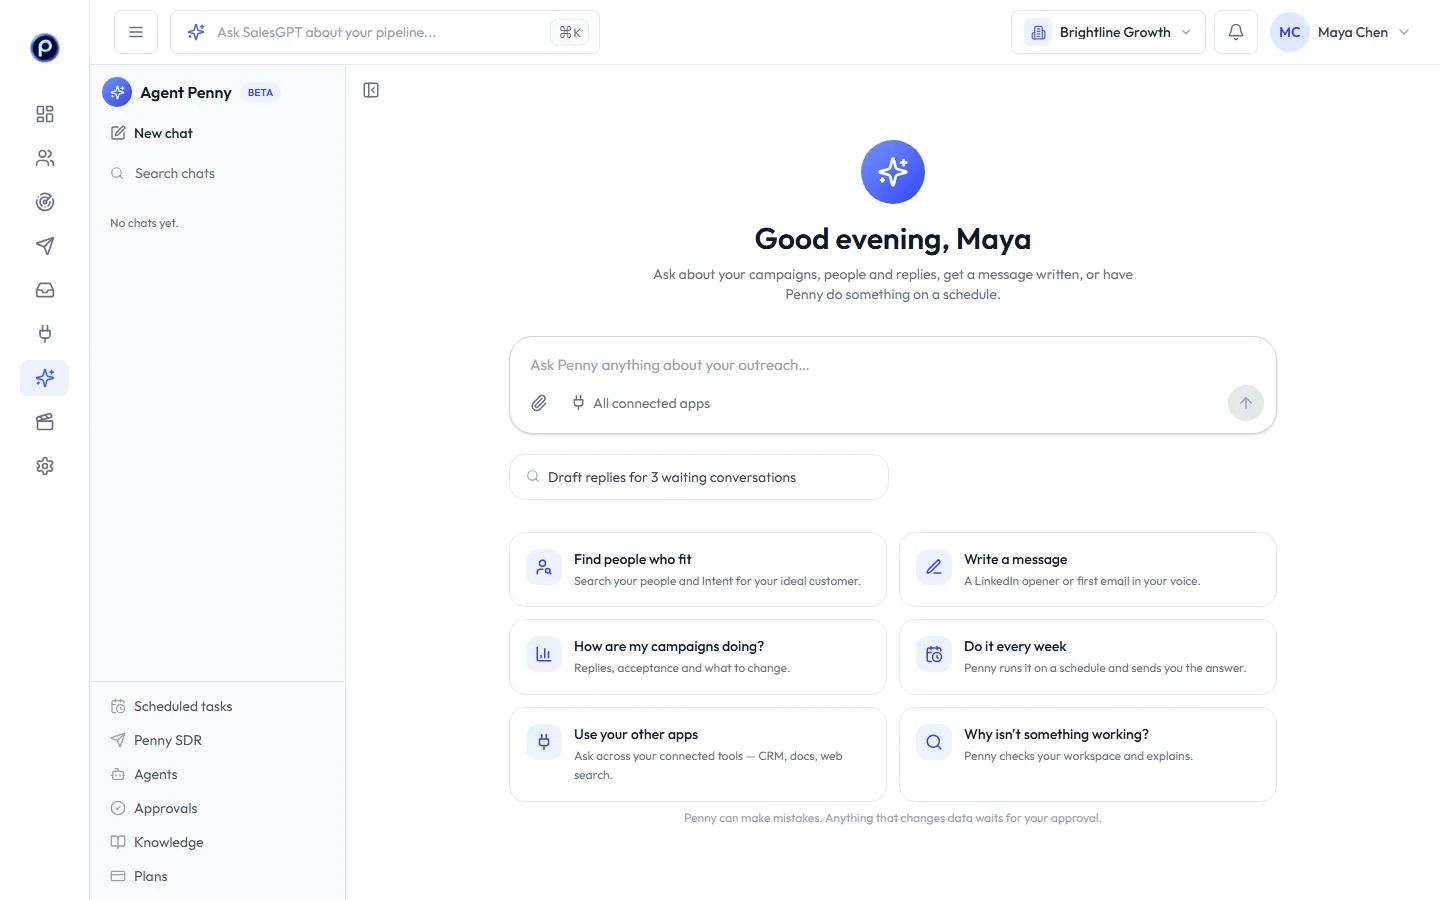This screenshot has height=900, width=1440.
Task: Select How are my campaigns doing card
Action: [x=698, y=657]
